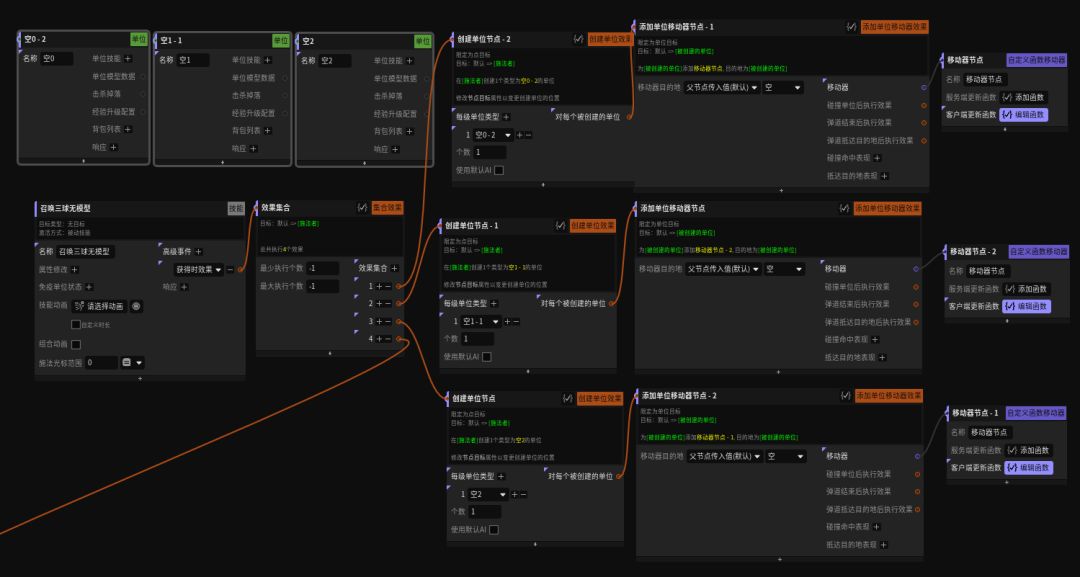Open the 空1-1 unit type dropdown
Viewport: 1080px width, 577px height.
pyautogui.click(x=481, y=322)
